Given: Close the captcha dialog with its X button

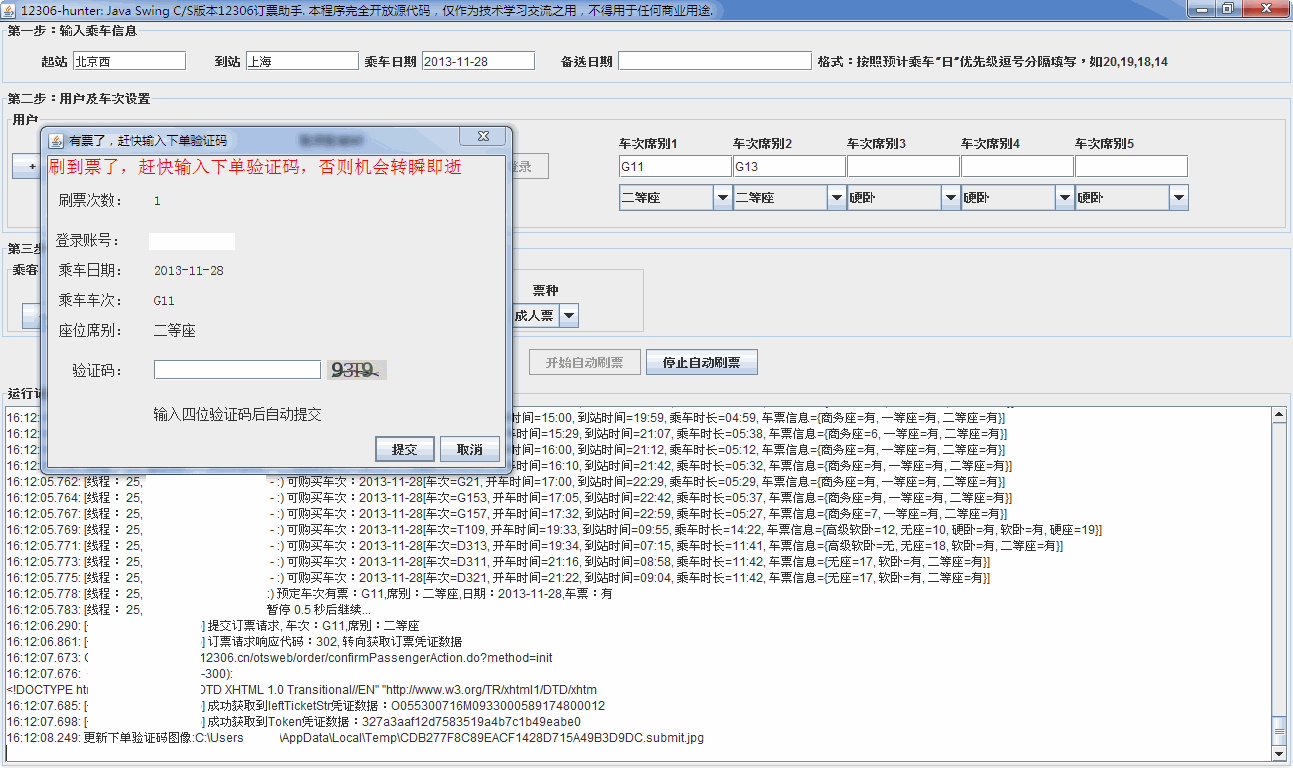Looking at the screenshot, I should coord(481,137).
